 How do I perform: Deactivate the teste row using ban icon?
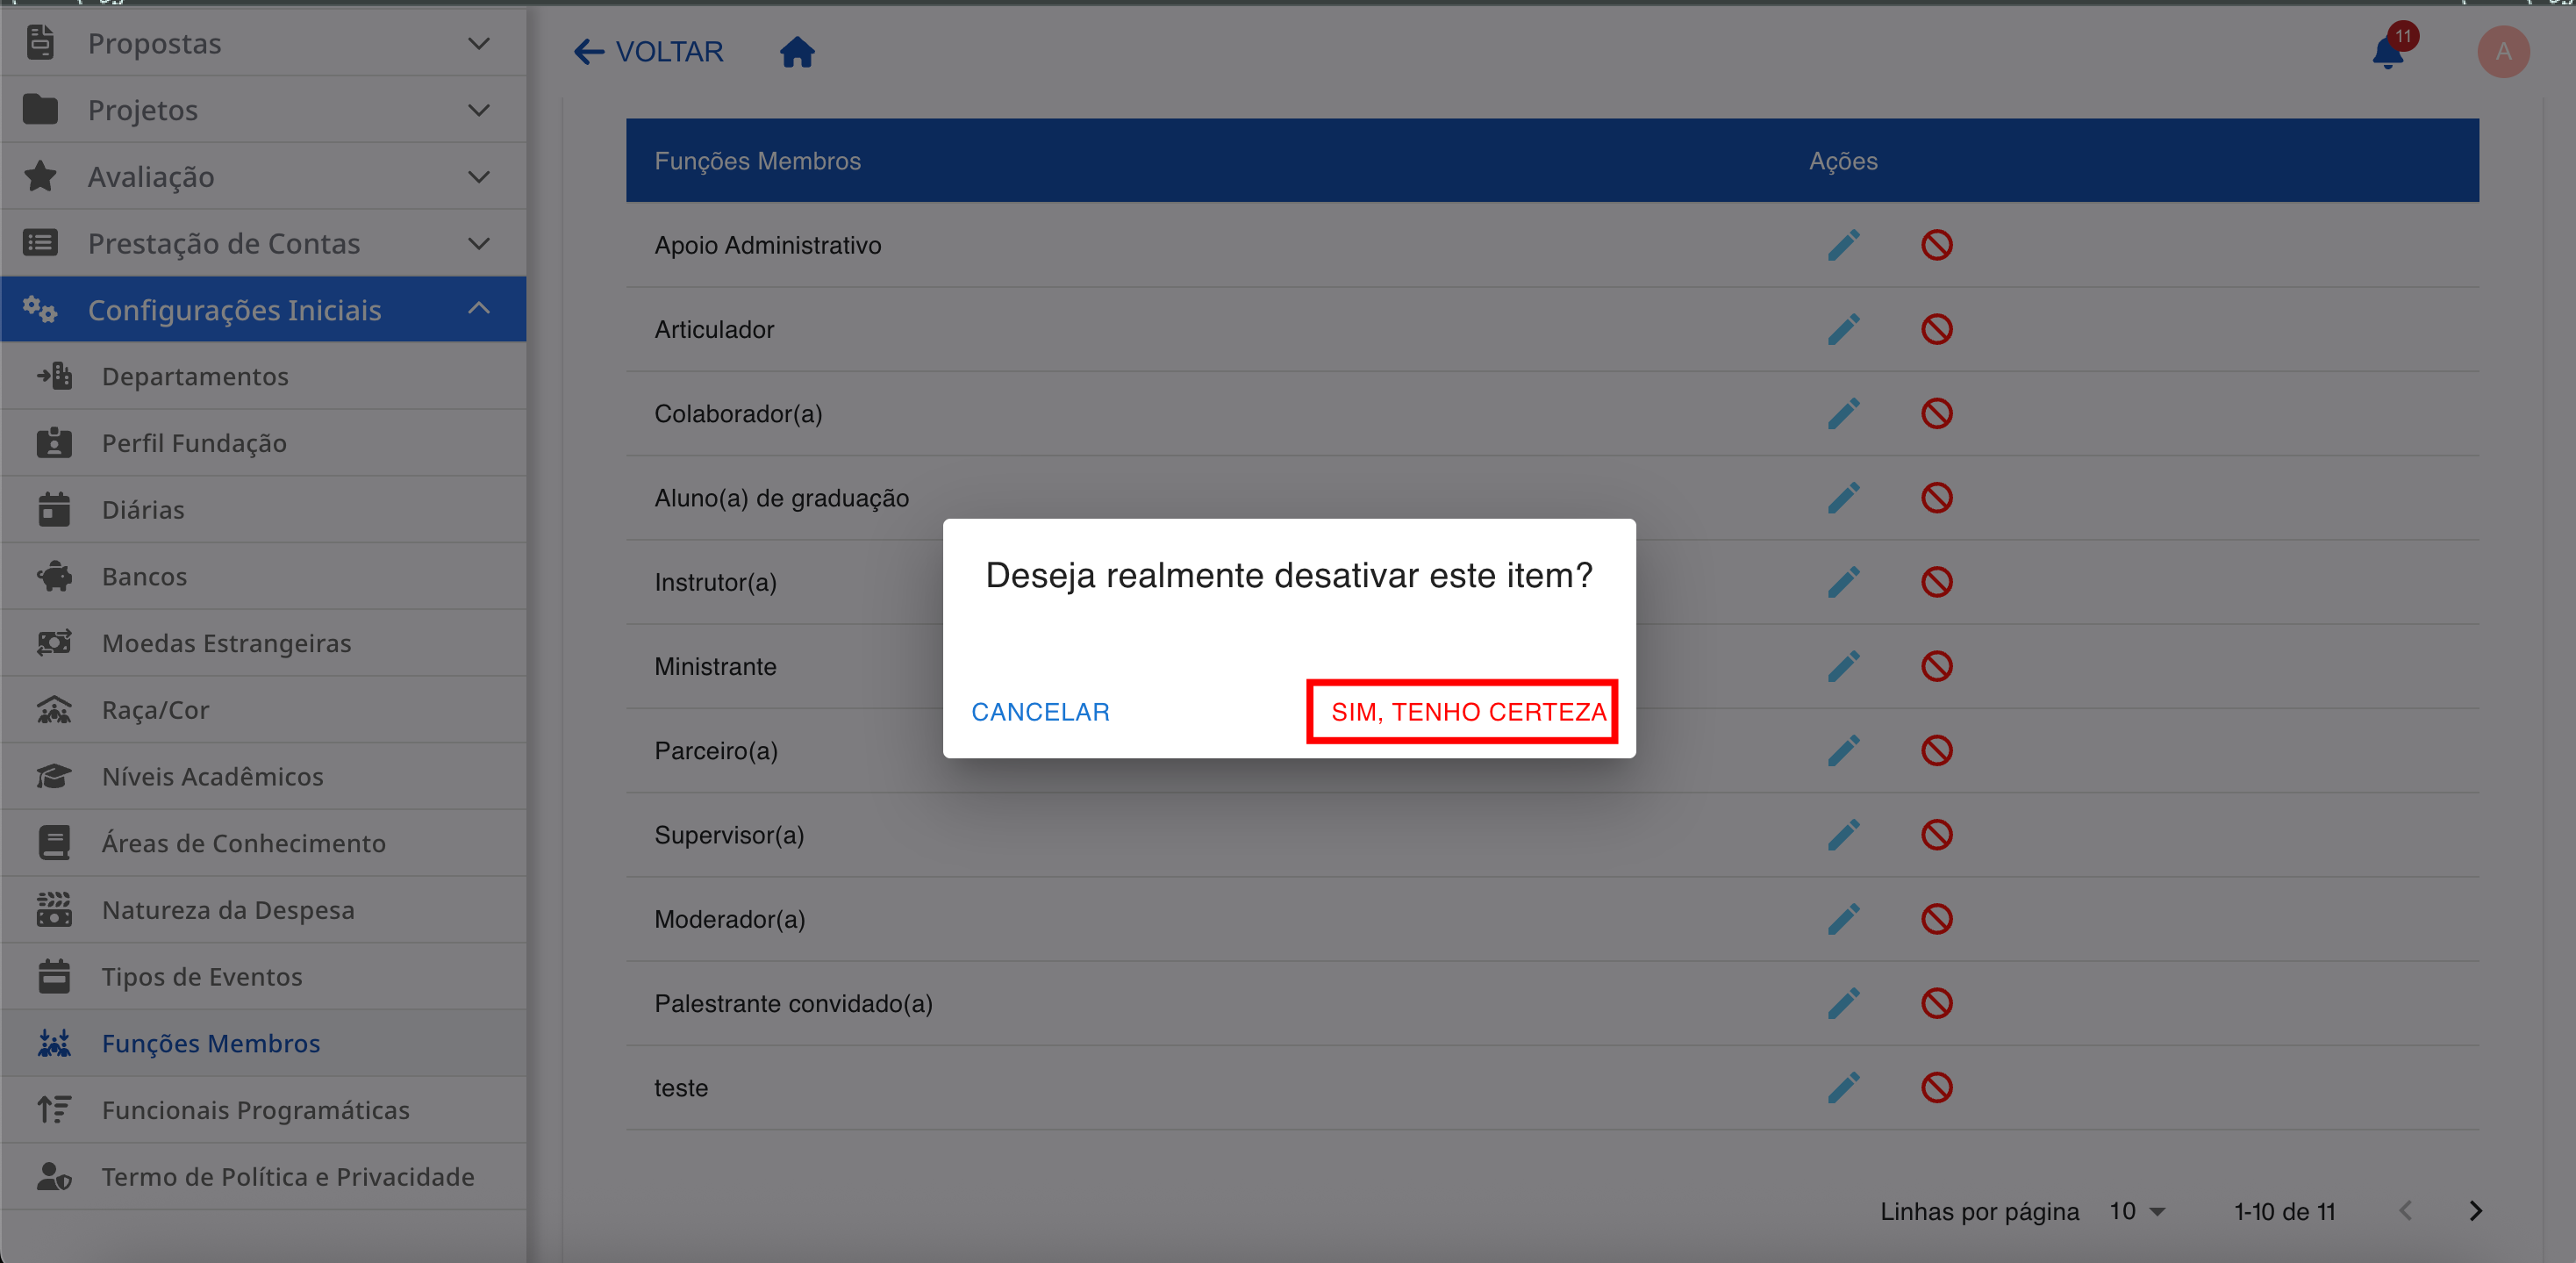(x=1936, y=1087)
